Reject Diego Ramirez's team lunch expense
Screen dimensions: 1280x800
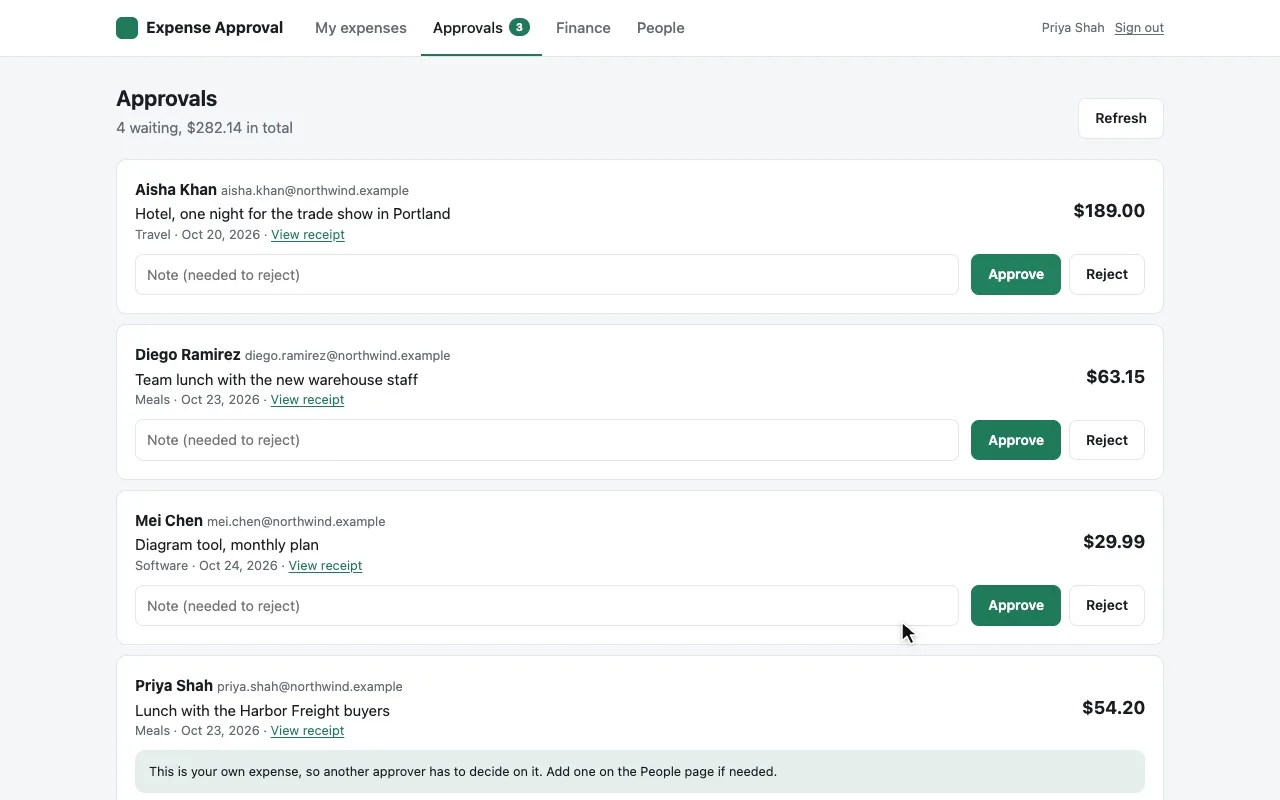click(x=1107, y=440)
